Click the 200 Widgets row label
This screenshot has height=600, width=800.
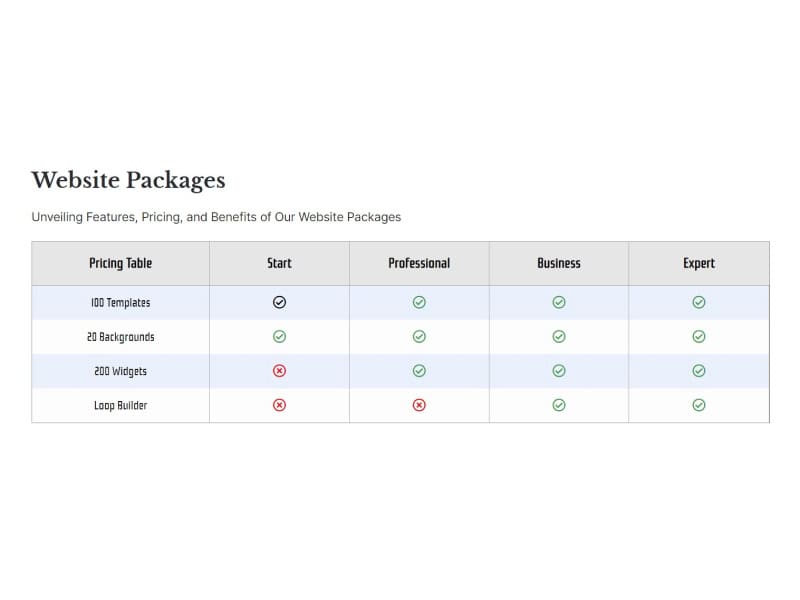(120, 371)
